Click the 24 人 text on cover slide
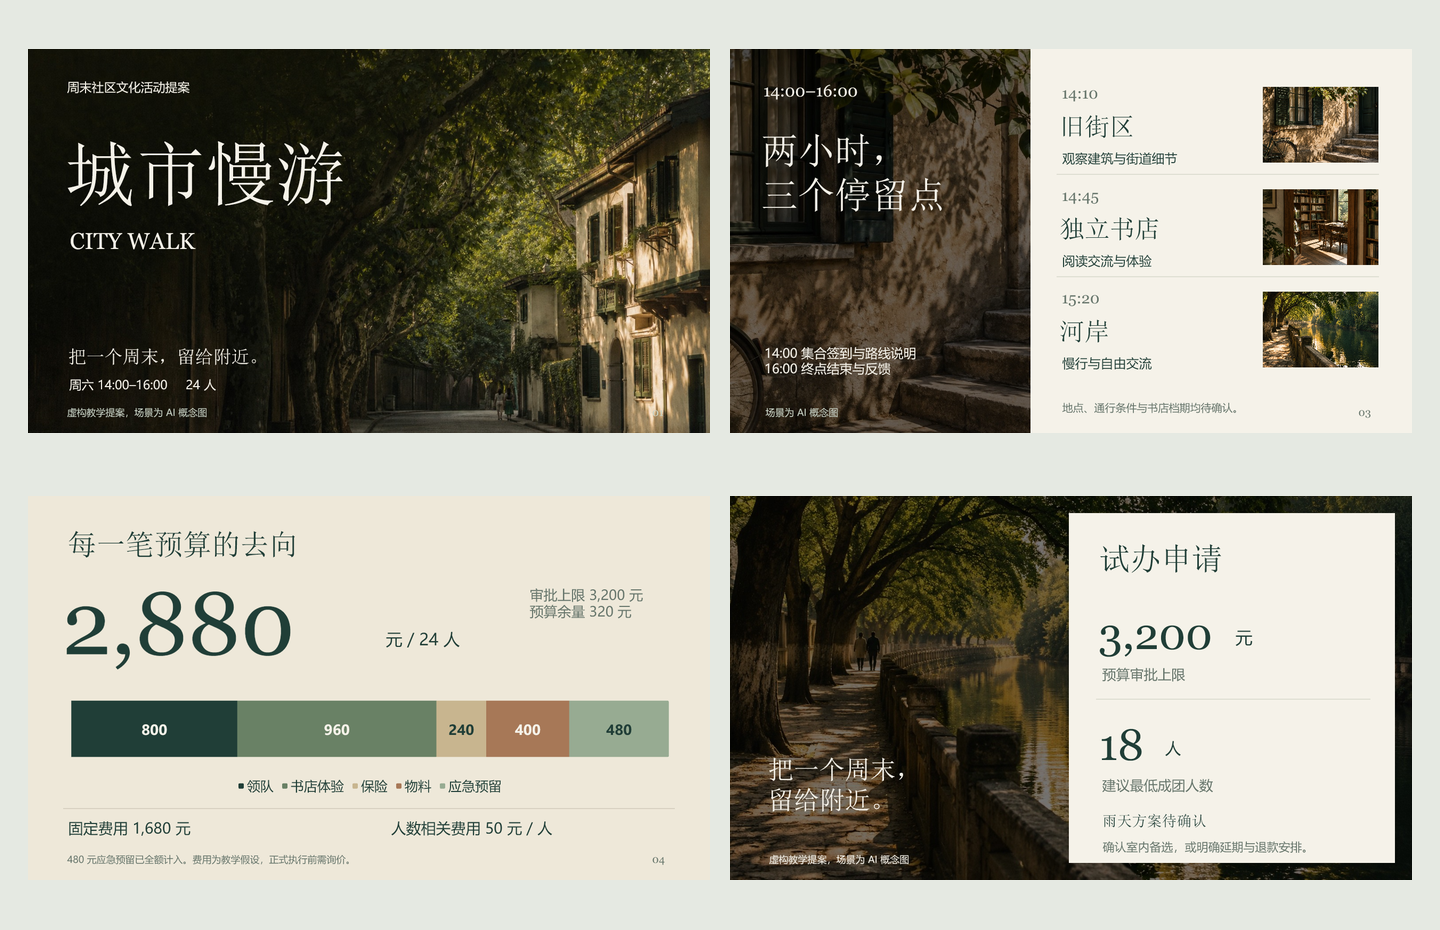 201,385
